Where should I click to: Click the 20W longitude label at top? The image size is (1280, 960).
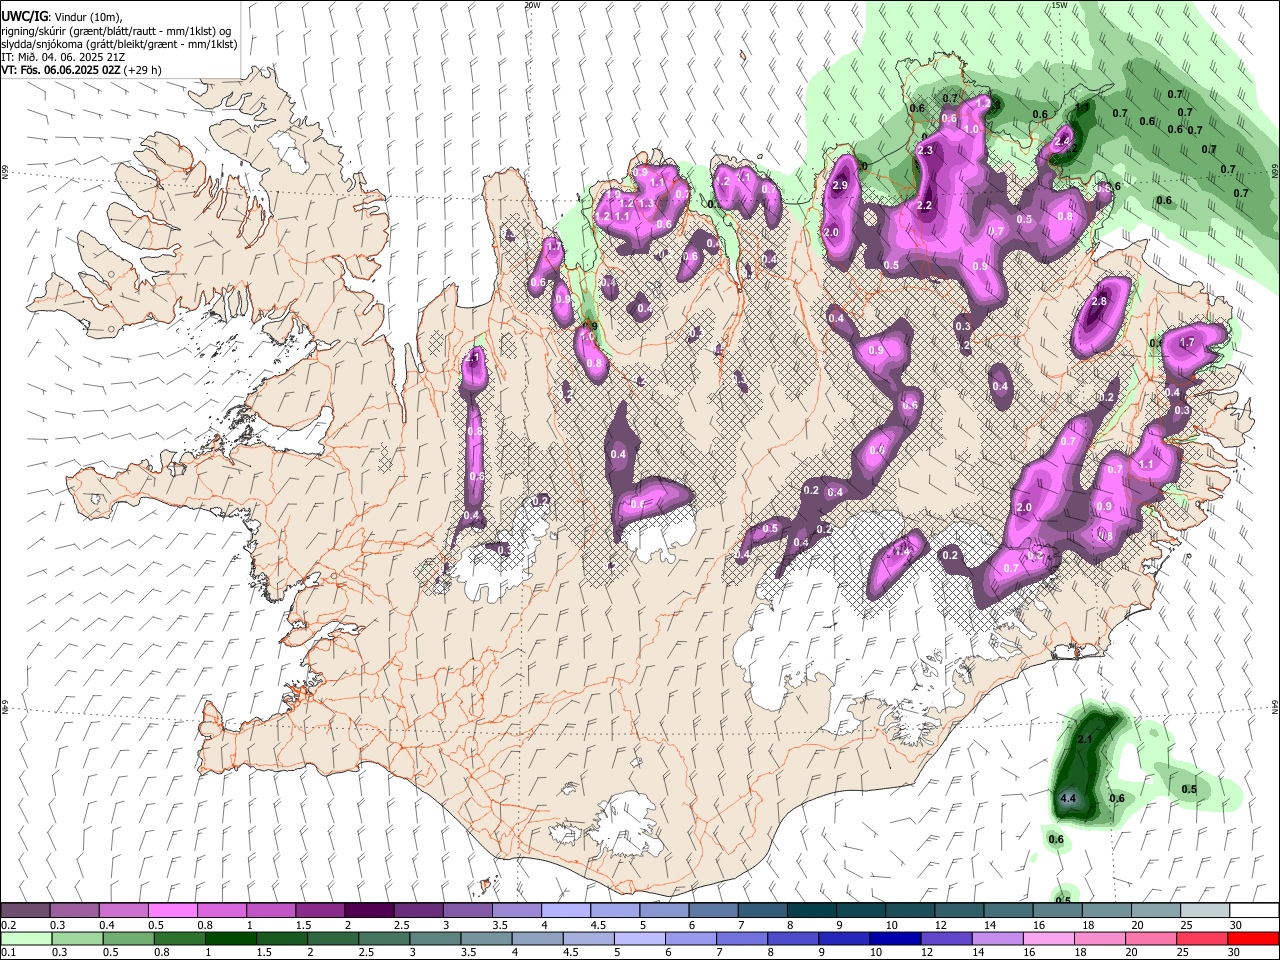[x=532, y=5]
